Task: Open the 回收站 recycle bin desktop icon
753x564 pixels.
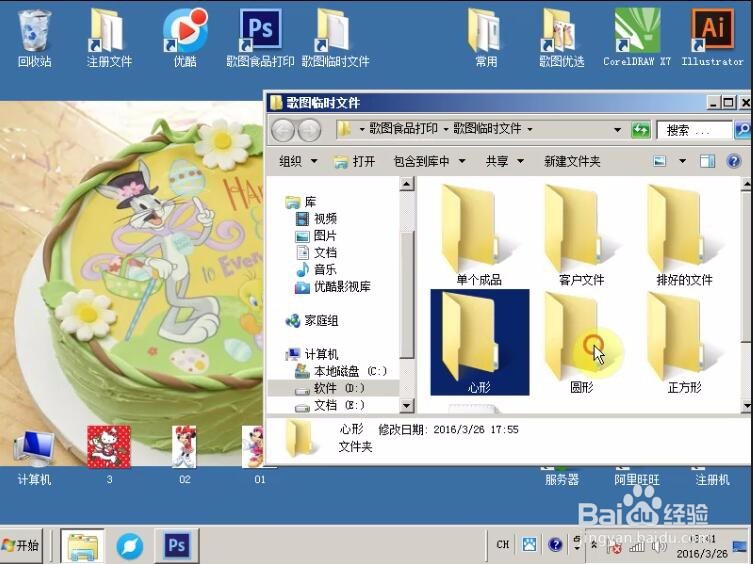Action: click(x=34, y=38)
